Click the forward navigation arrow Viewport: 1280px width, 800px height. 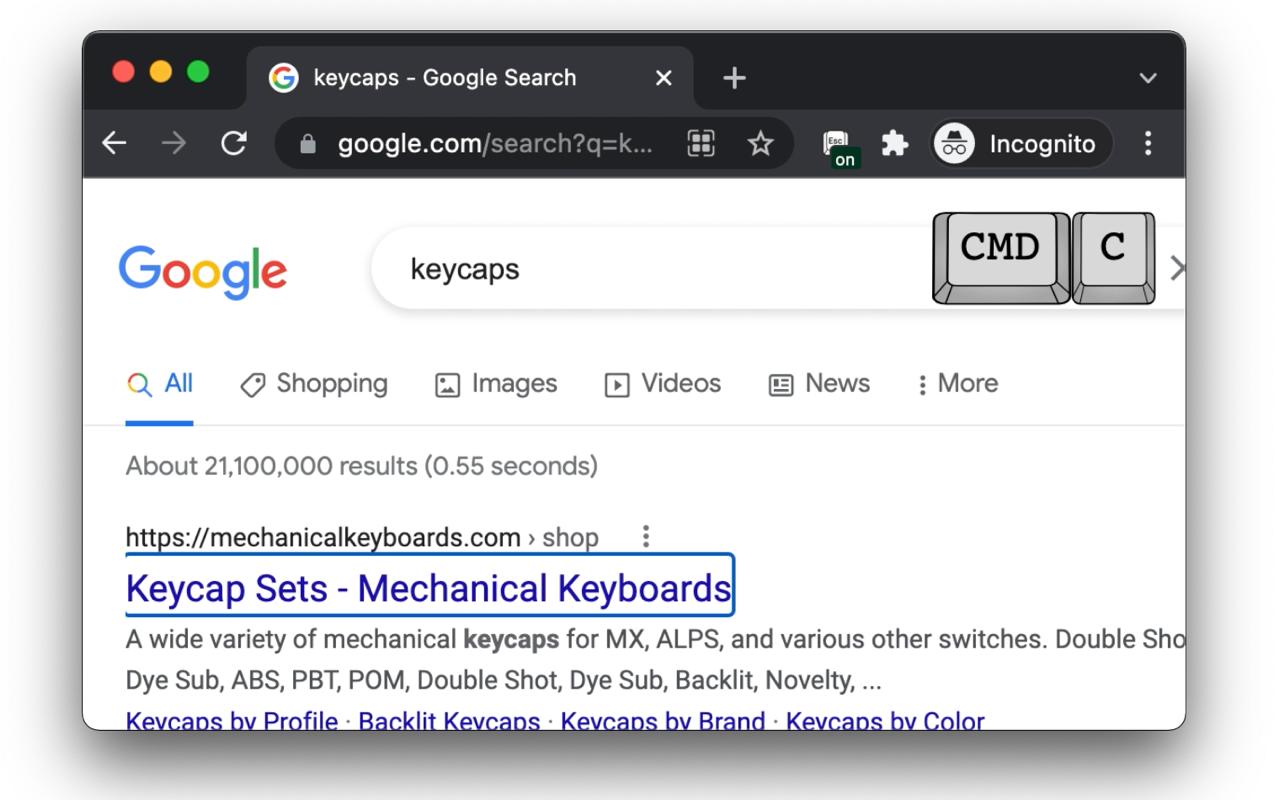tap(174, 144)
